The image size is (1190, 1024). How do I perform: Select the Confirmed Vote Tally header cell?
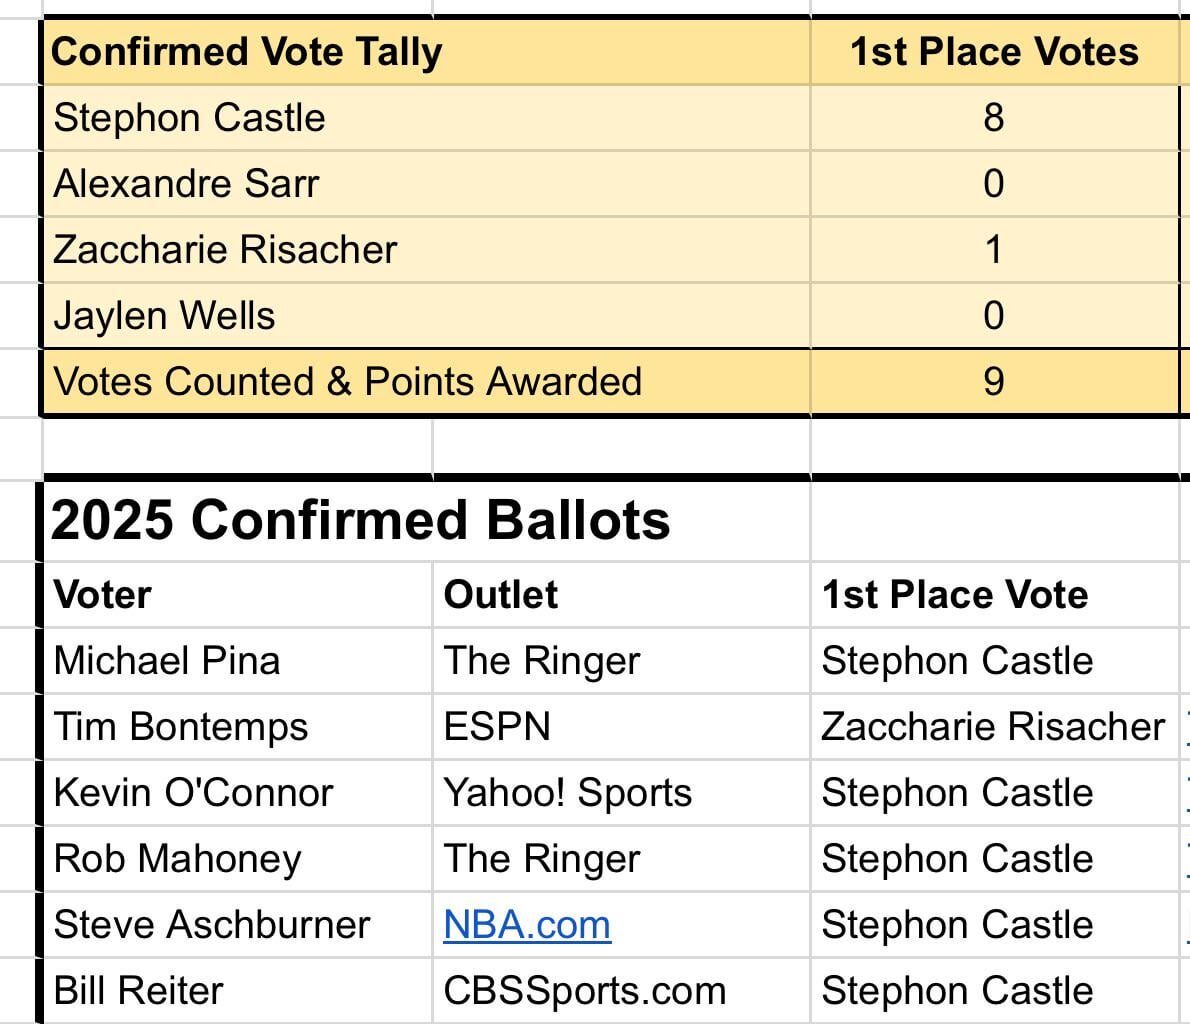click(247, 52)
